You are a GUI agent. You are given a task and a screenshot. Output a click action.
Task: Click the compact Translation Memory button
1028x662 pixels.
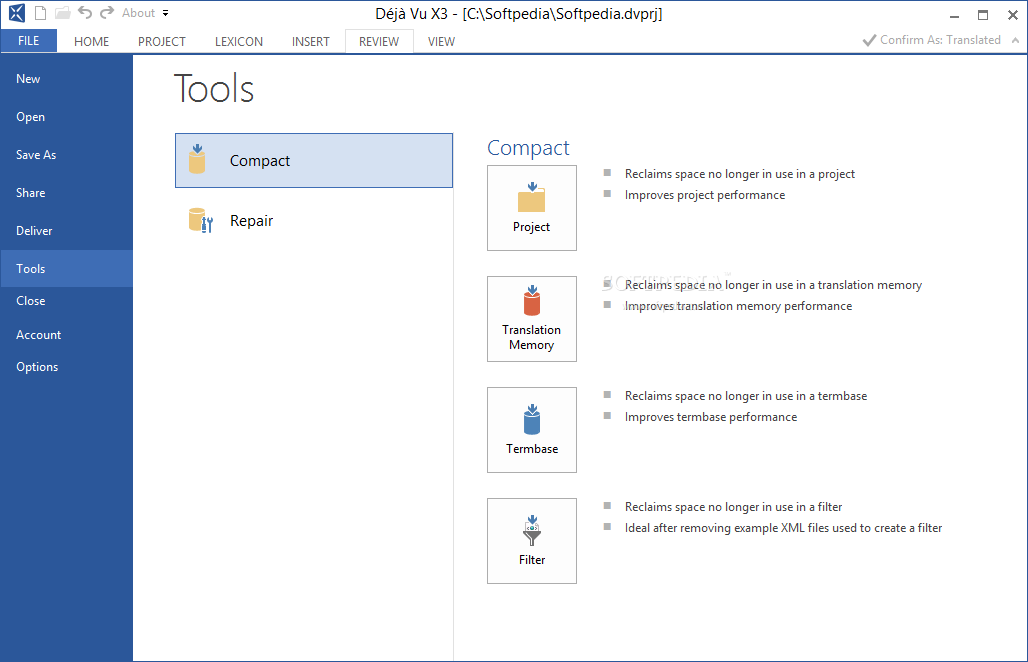click(x=532, y=319)
